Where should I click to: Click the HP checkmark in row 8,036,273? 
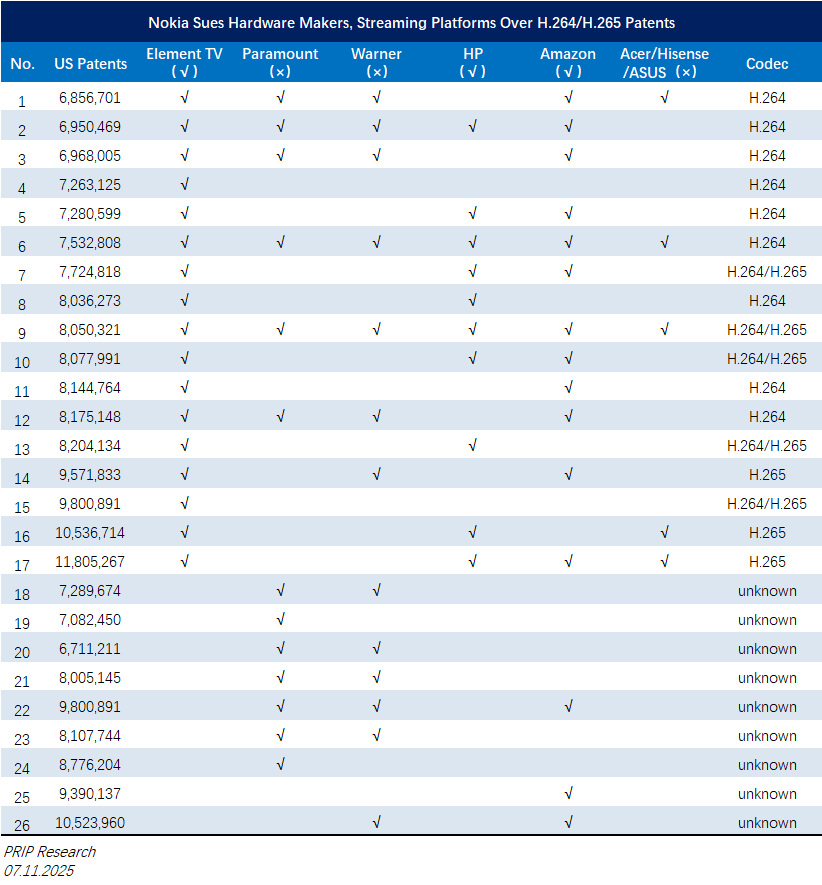(x=473, y=301)
